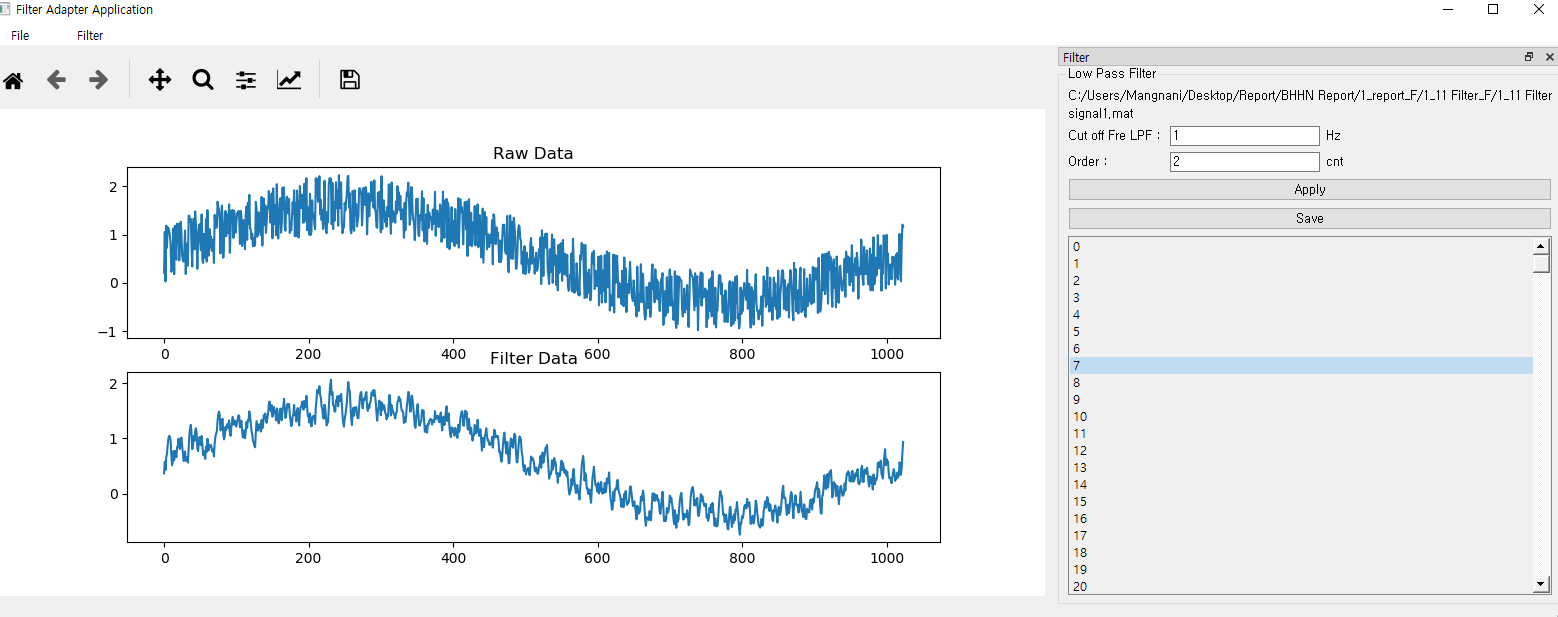
Task: Open the Filter menu
Action: pos(90,35)
